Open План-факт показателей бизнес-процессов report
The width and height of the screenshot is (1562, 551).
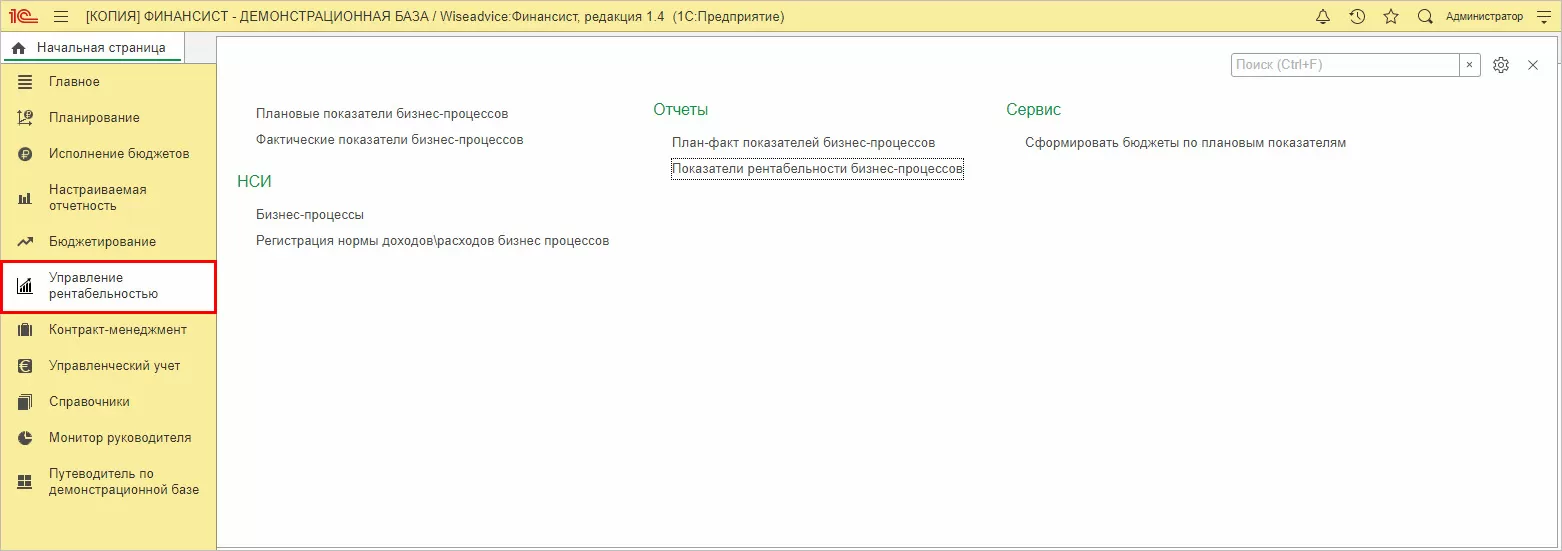(x=804, y=143)
